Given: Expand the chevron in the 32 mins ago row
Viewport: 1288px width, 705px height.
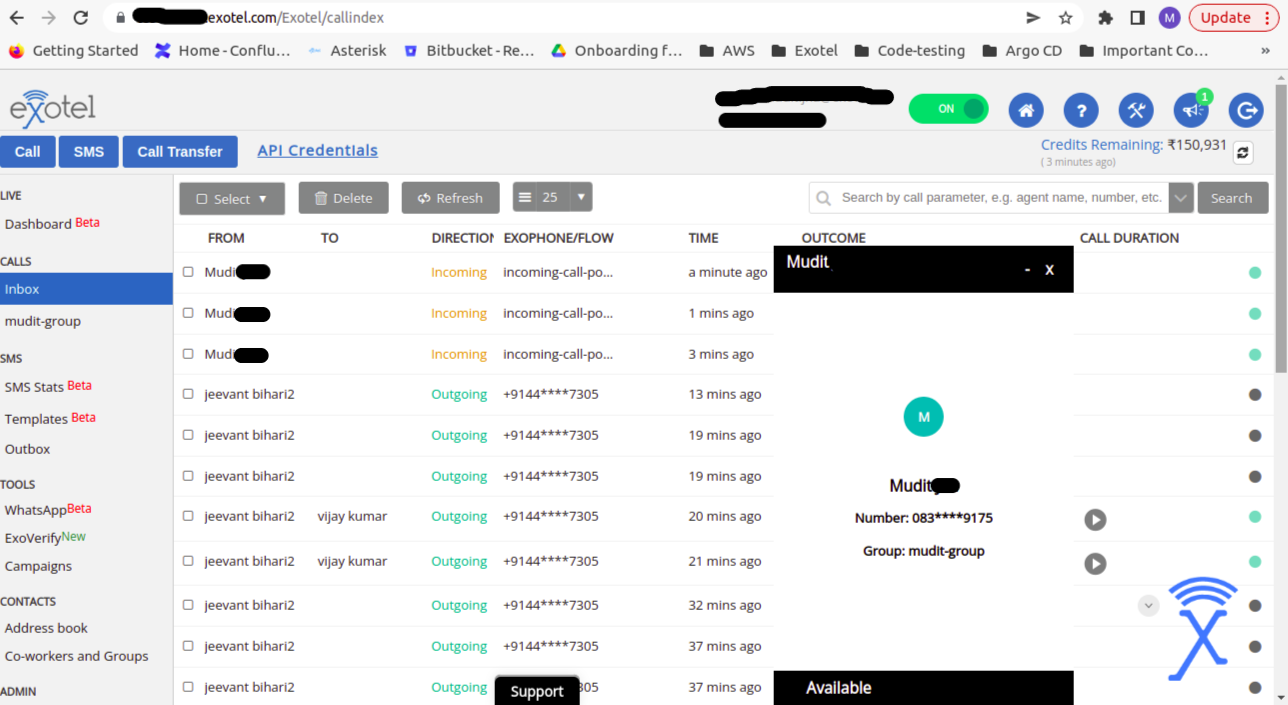Looking at the screenshot, I should [x=1149, y=605].
